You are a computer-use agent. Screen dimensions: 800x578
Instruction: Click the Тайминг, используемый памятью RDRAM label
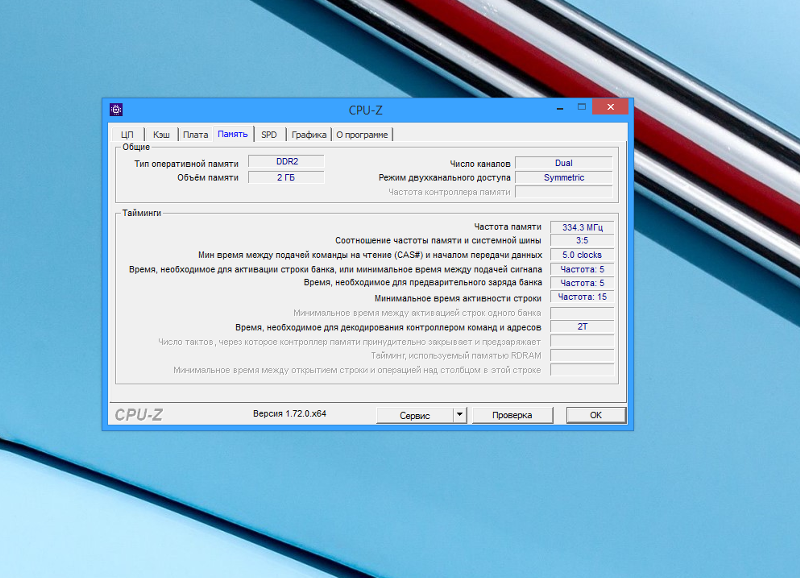pyautogui.click(x=456, y=356)
